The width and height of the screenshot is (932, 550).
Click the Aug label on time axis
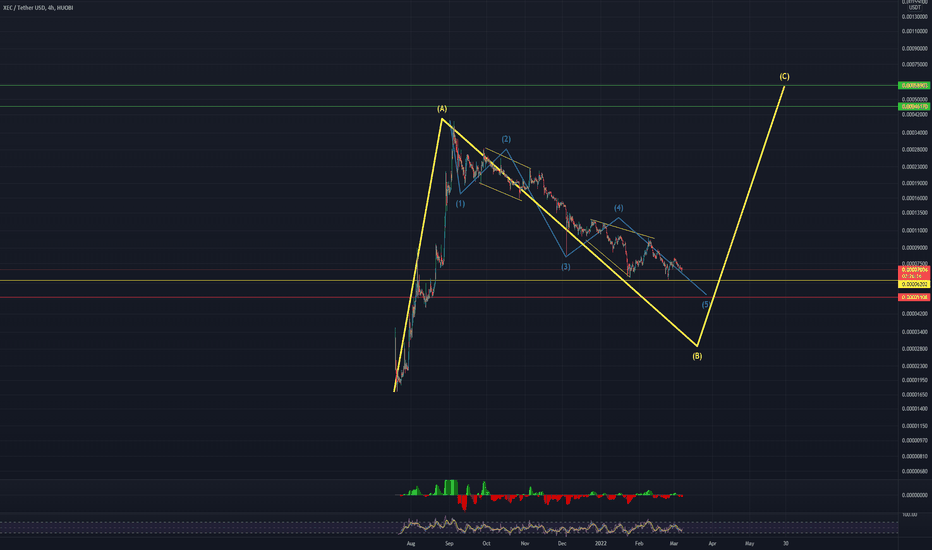[x=411, y=543]
